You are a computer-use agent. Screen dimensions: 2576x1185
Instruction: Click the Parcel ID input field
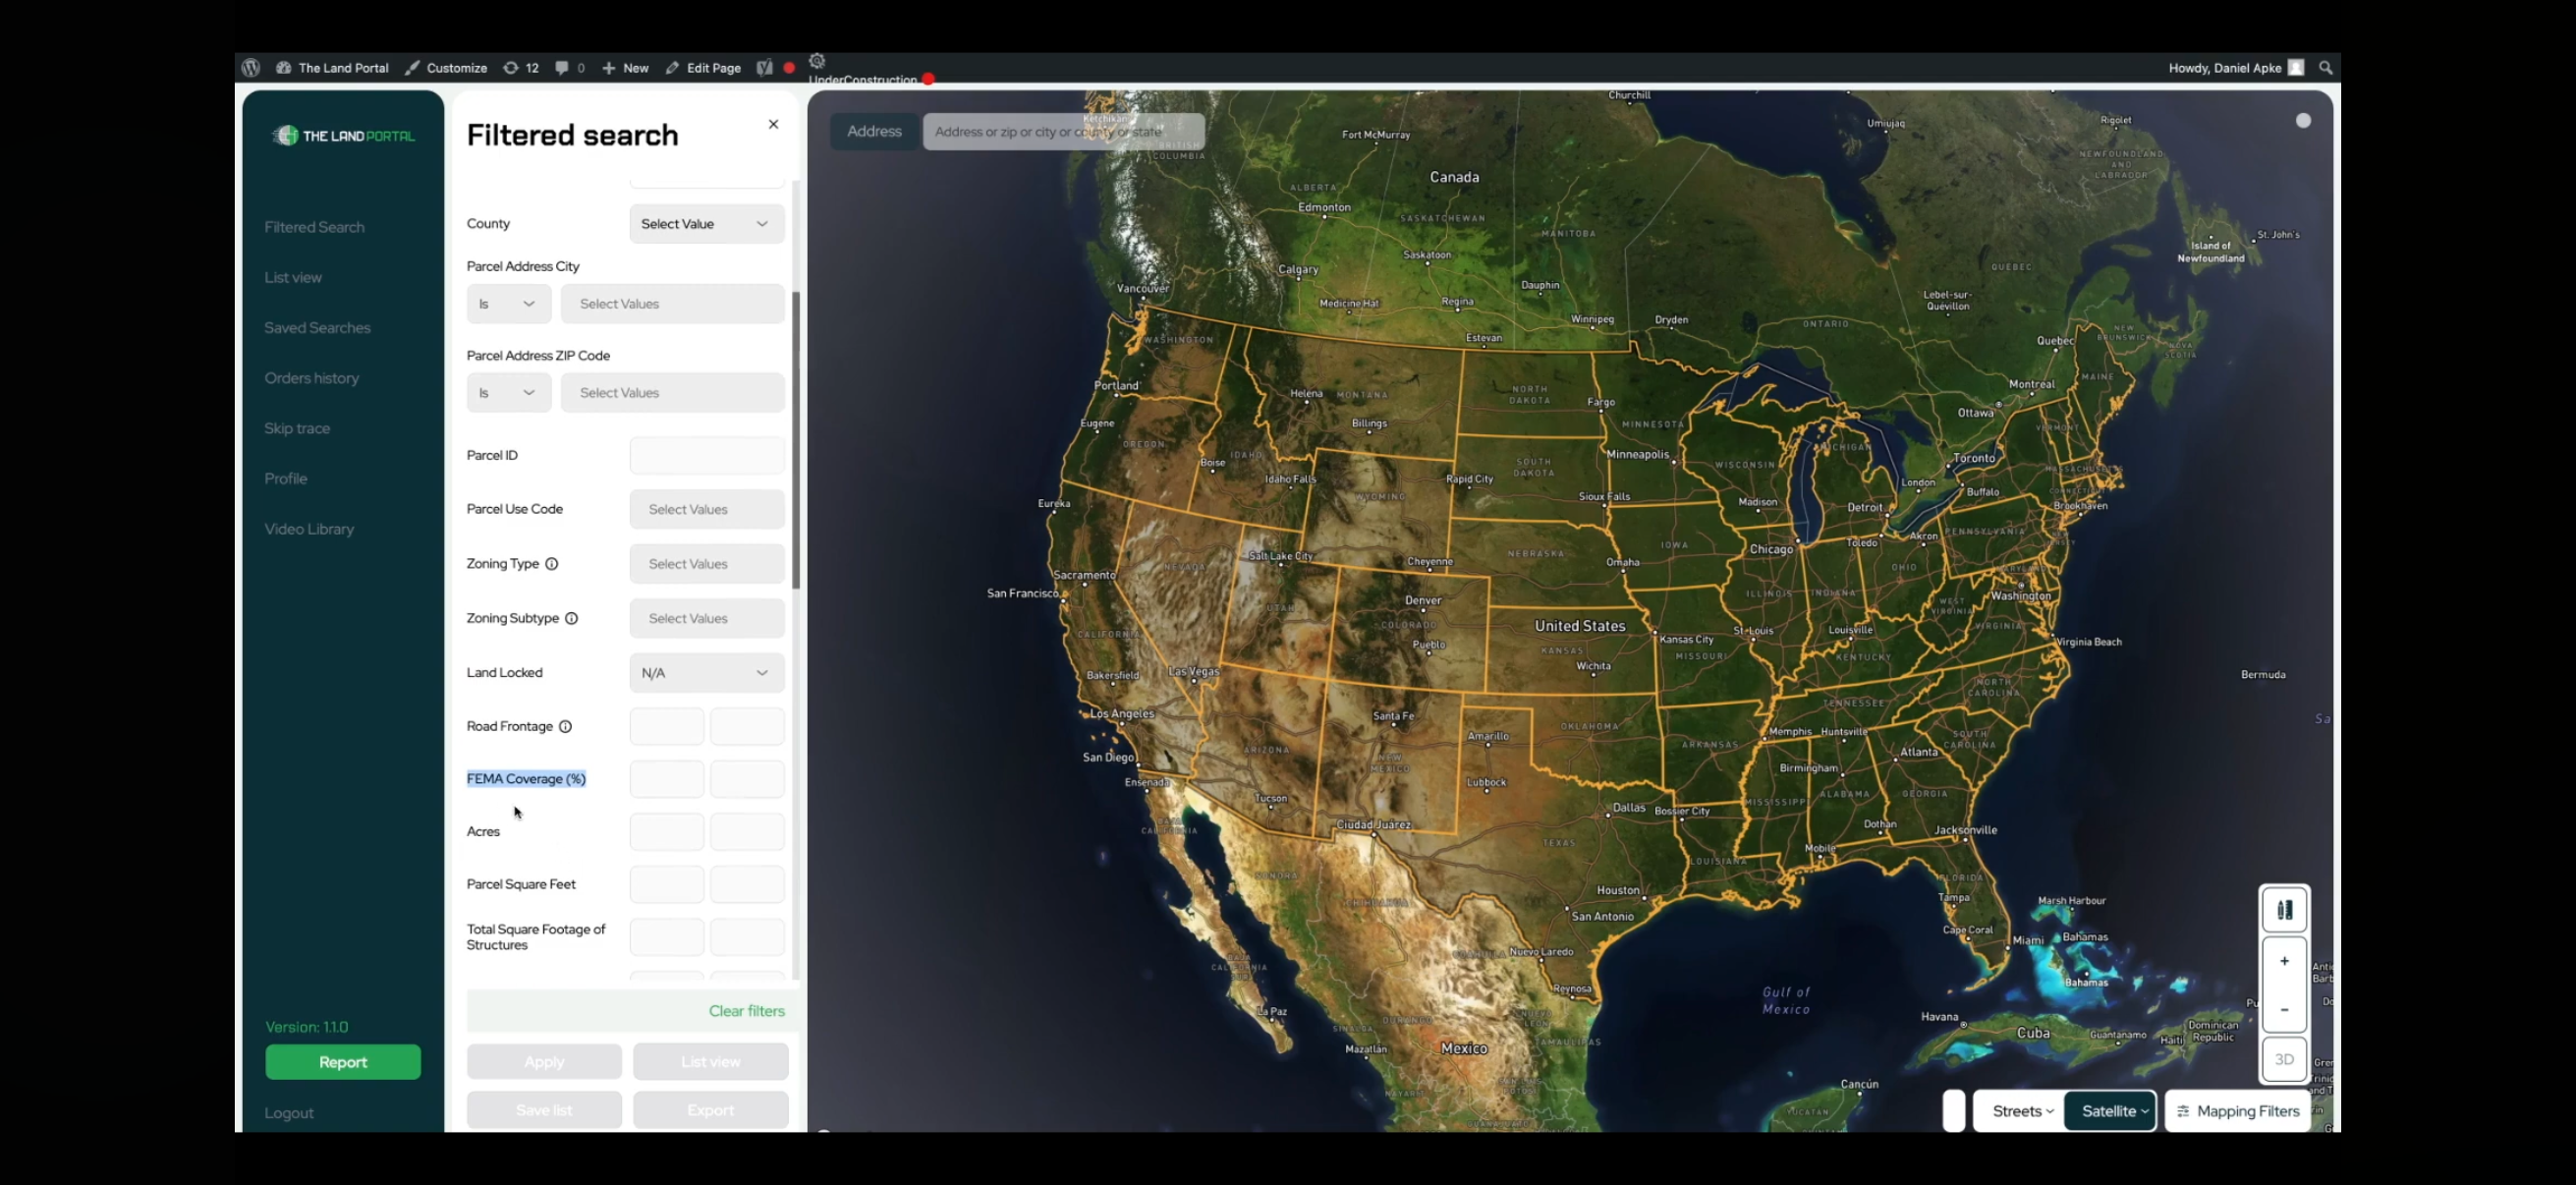pos(707,455)
